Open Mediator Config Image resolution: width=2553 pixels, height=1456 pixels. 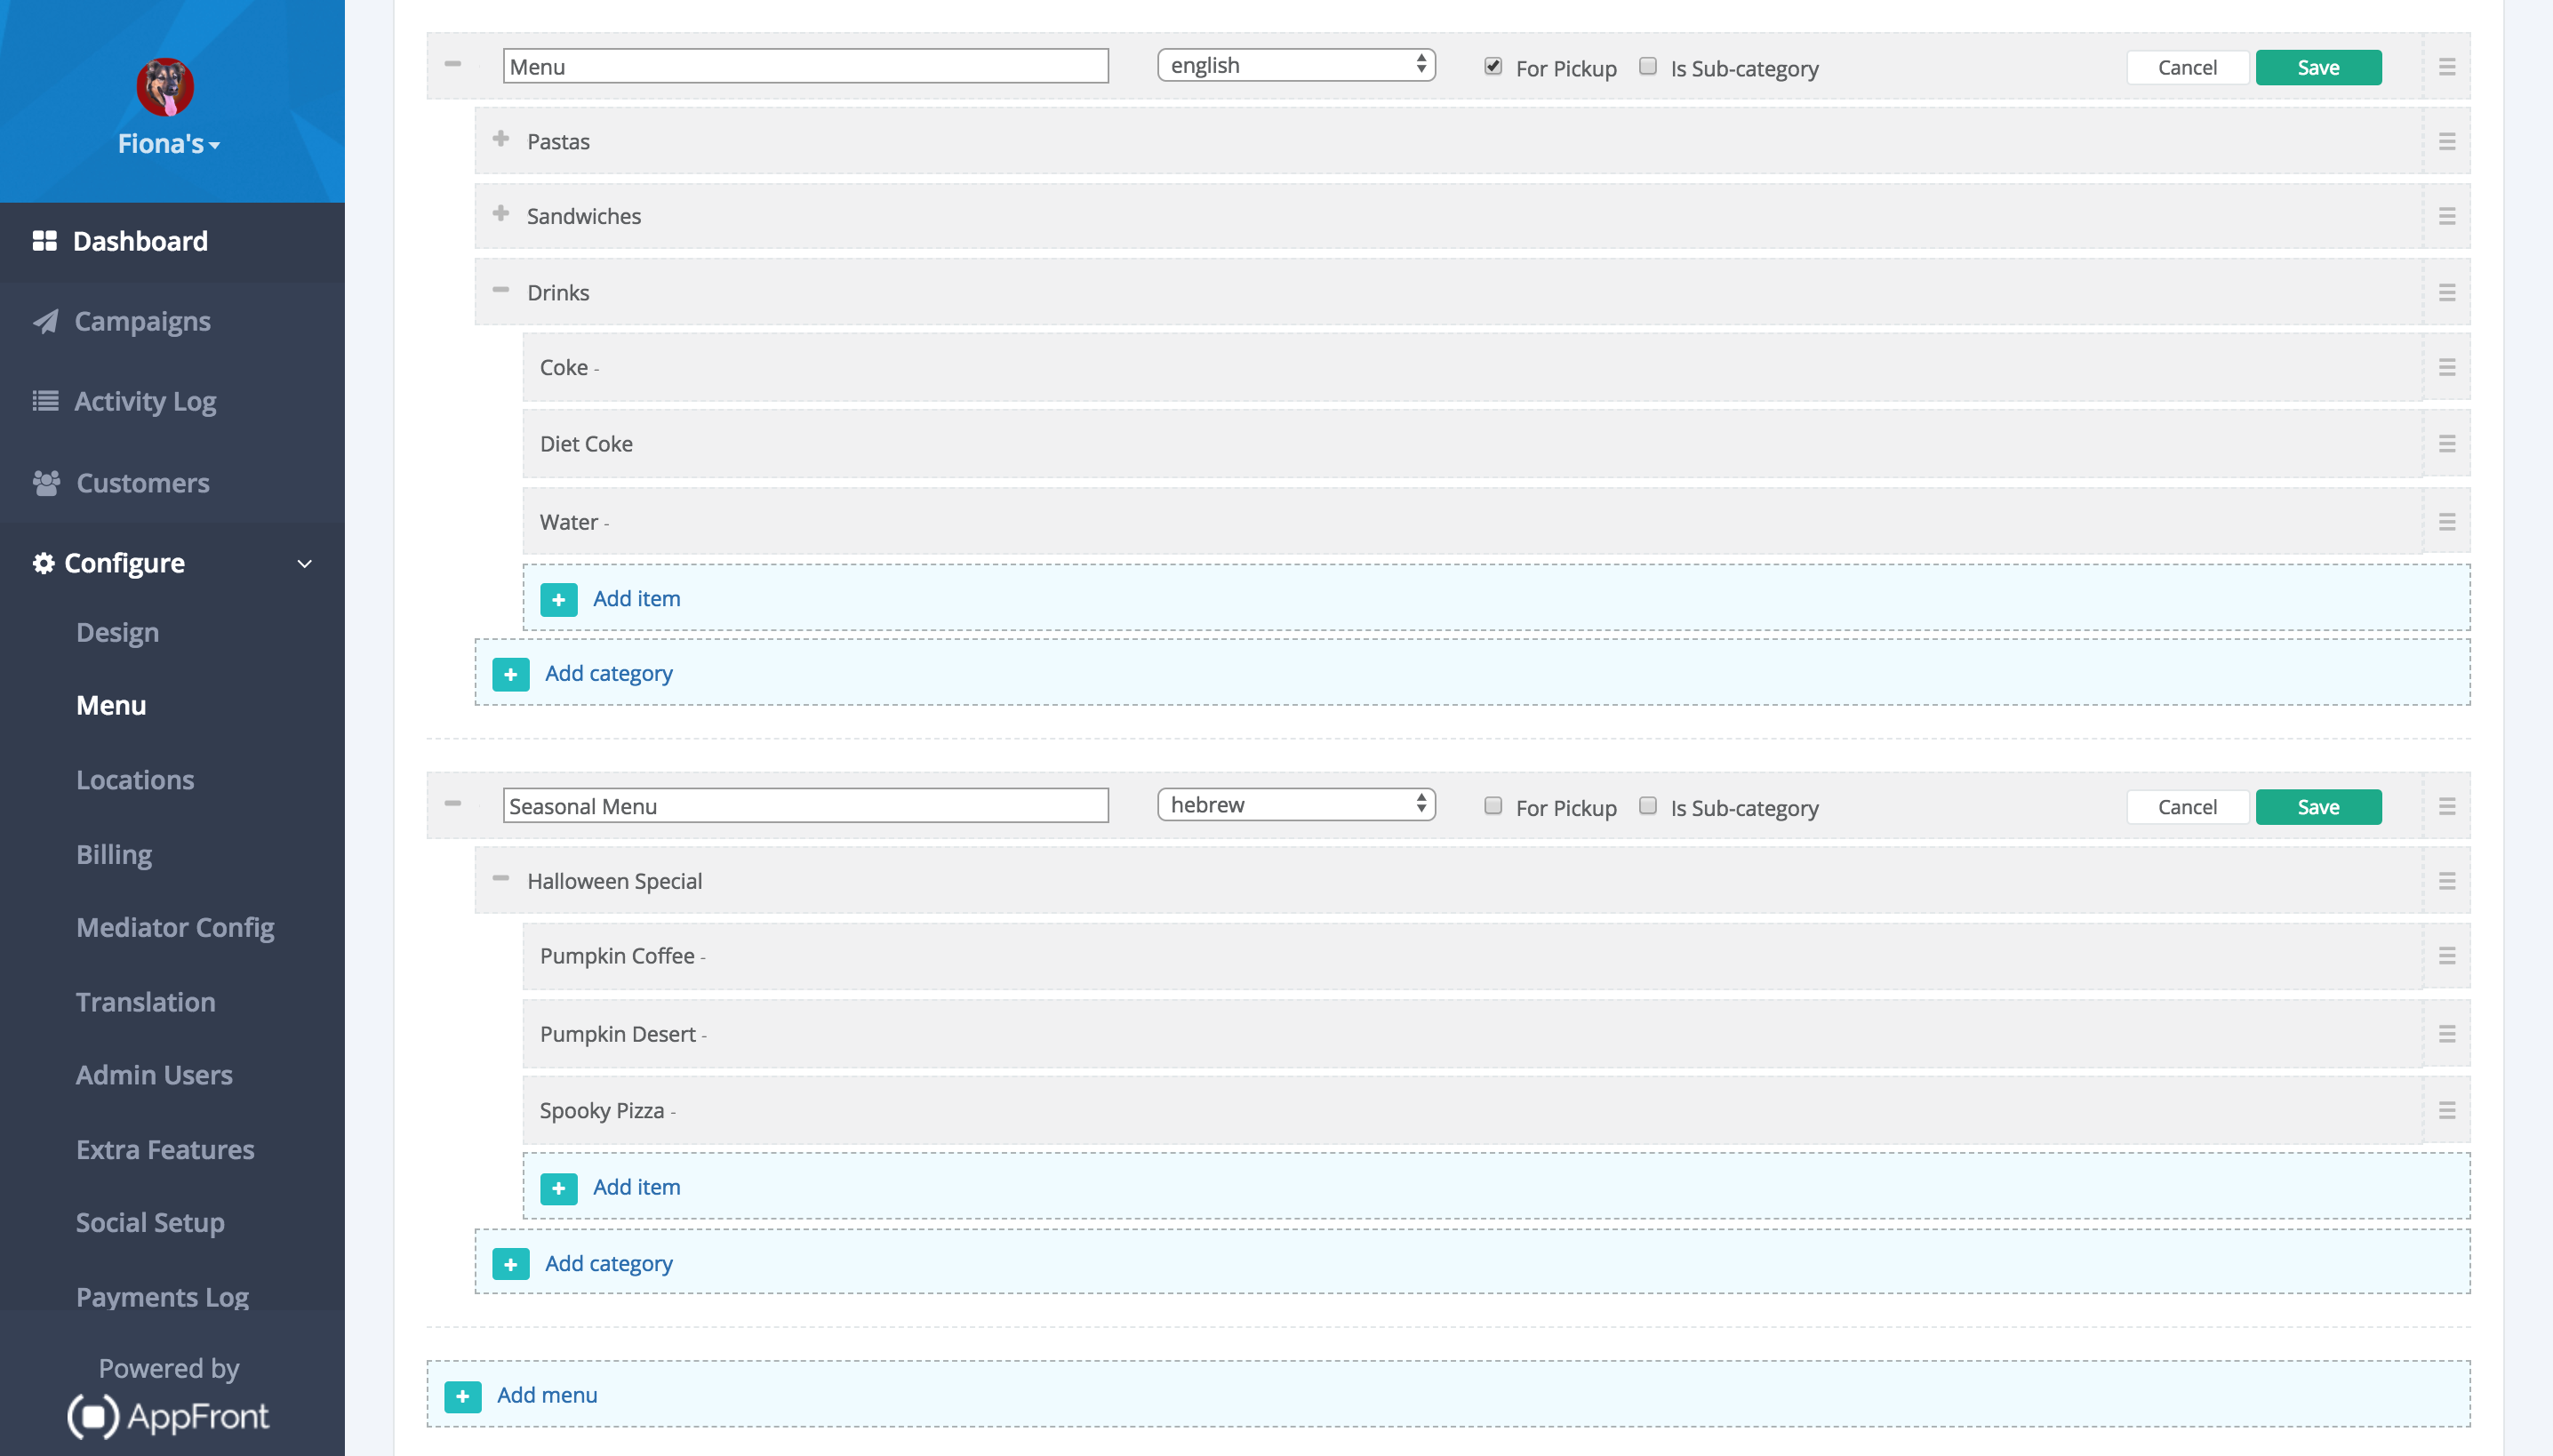pos(175,928)
